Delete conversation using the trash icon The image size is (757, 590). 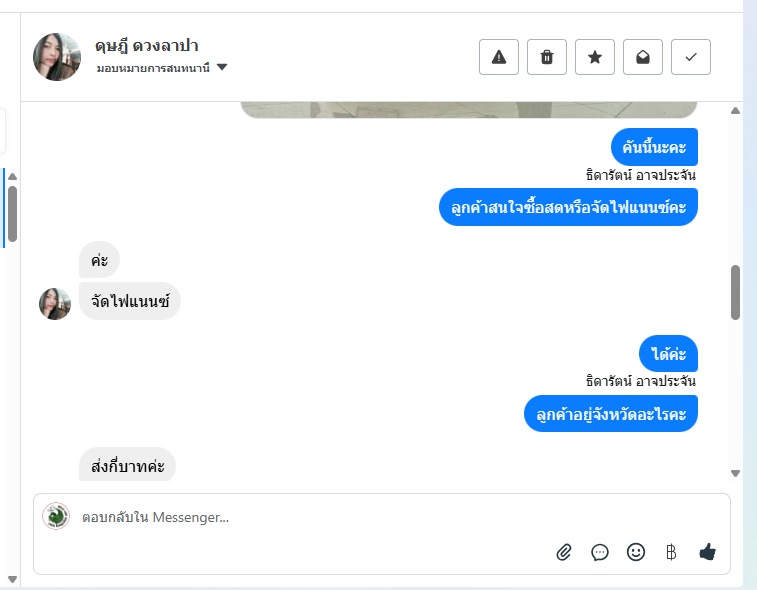point(547,57)
